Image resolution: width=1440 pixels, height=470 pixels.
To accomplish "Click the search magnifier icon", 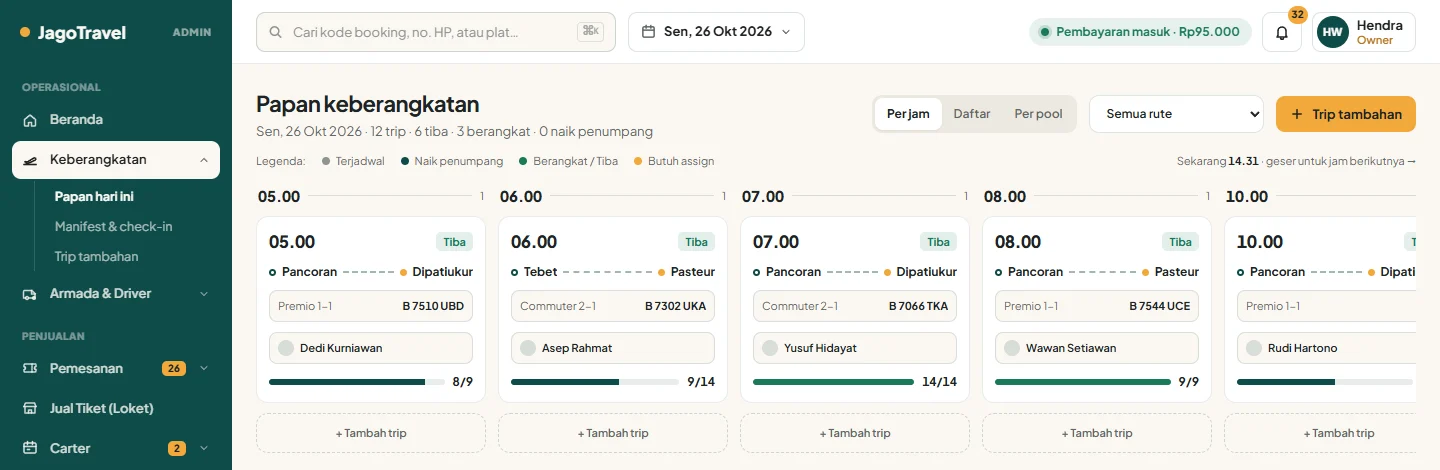I will 275,32.
